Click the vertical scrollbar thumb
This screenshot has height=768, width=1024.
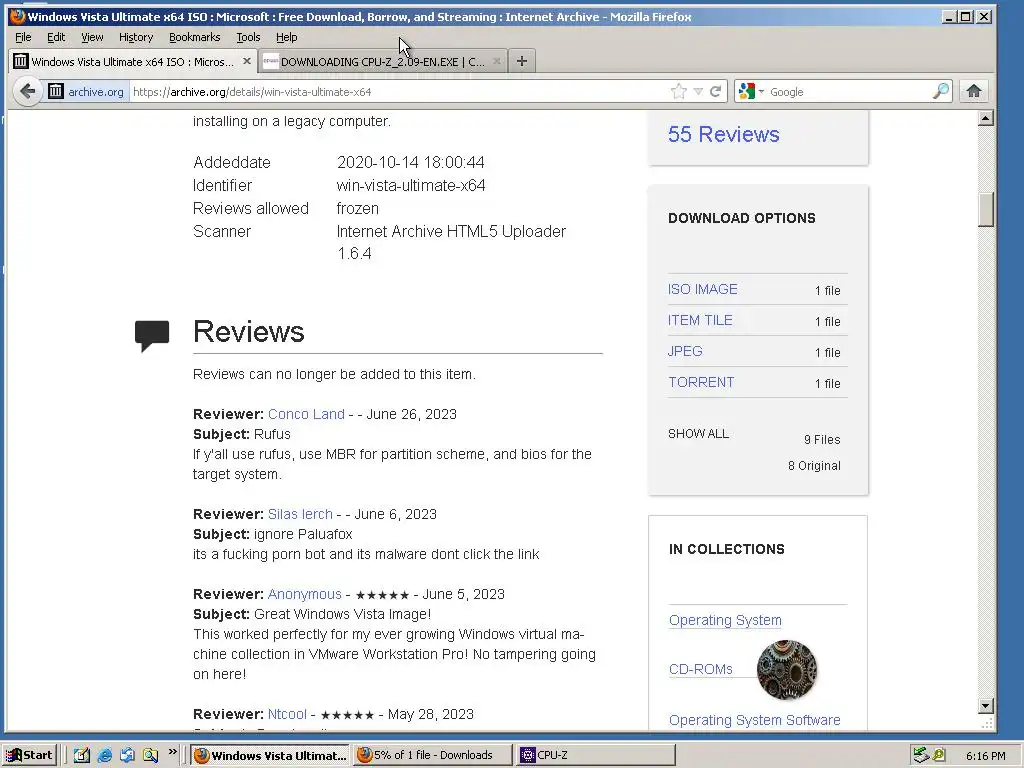point(986,209)
